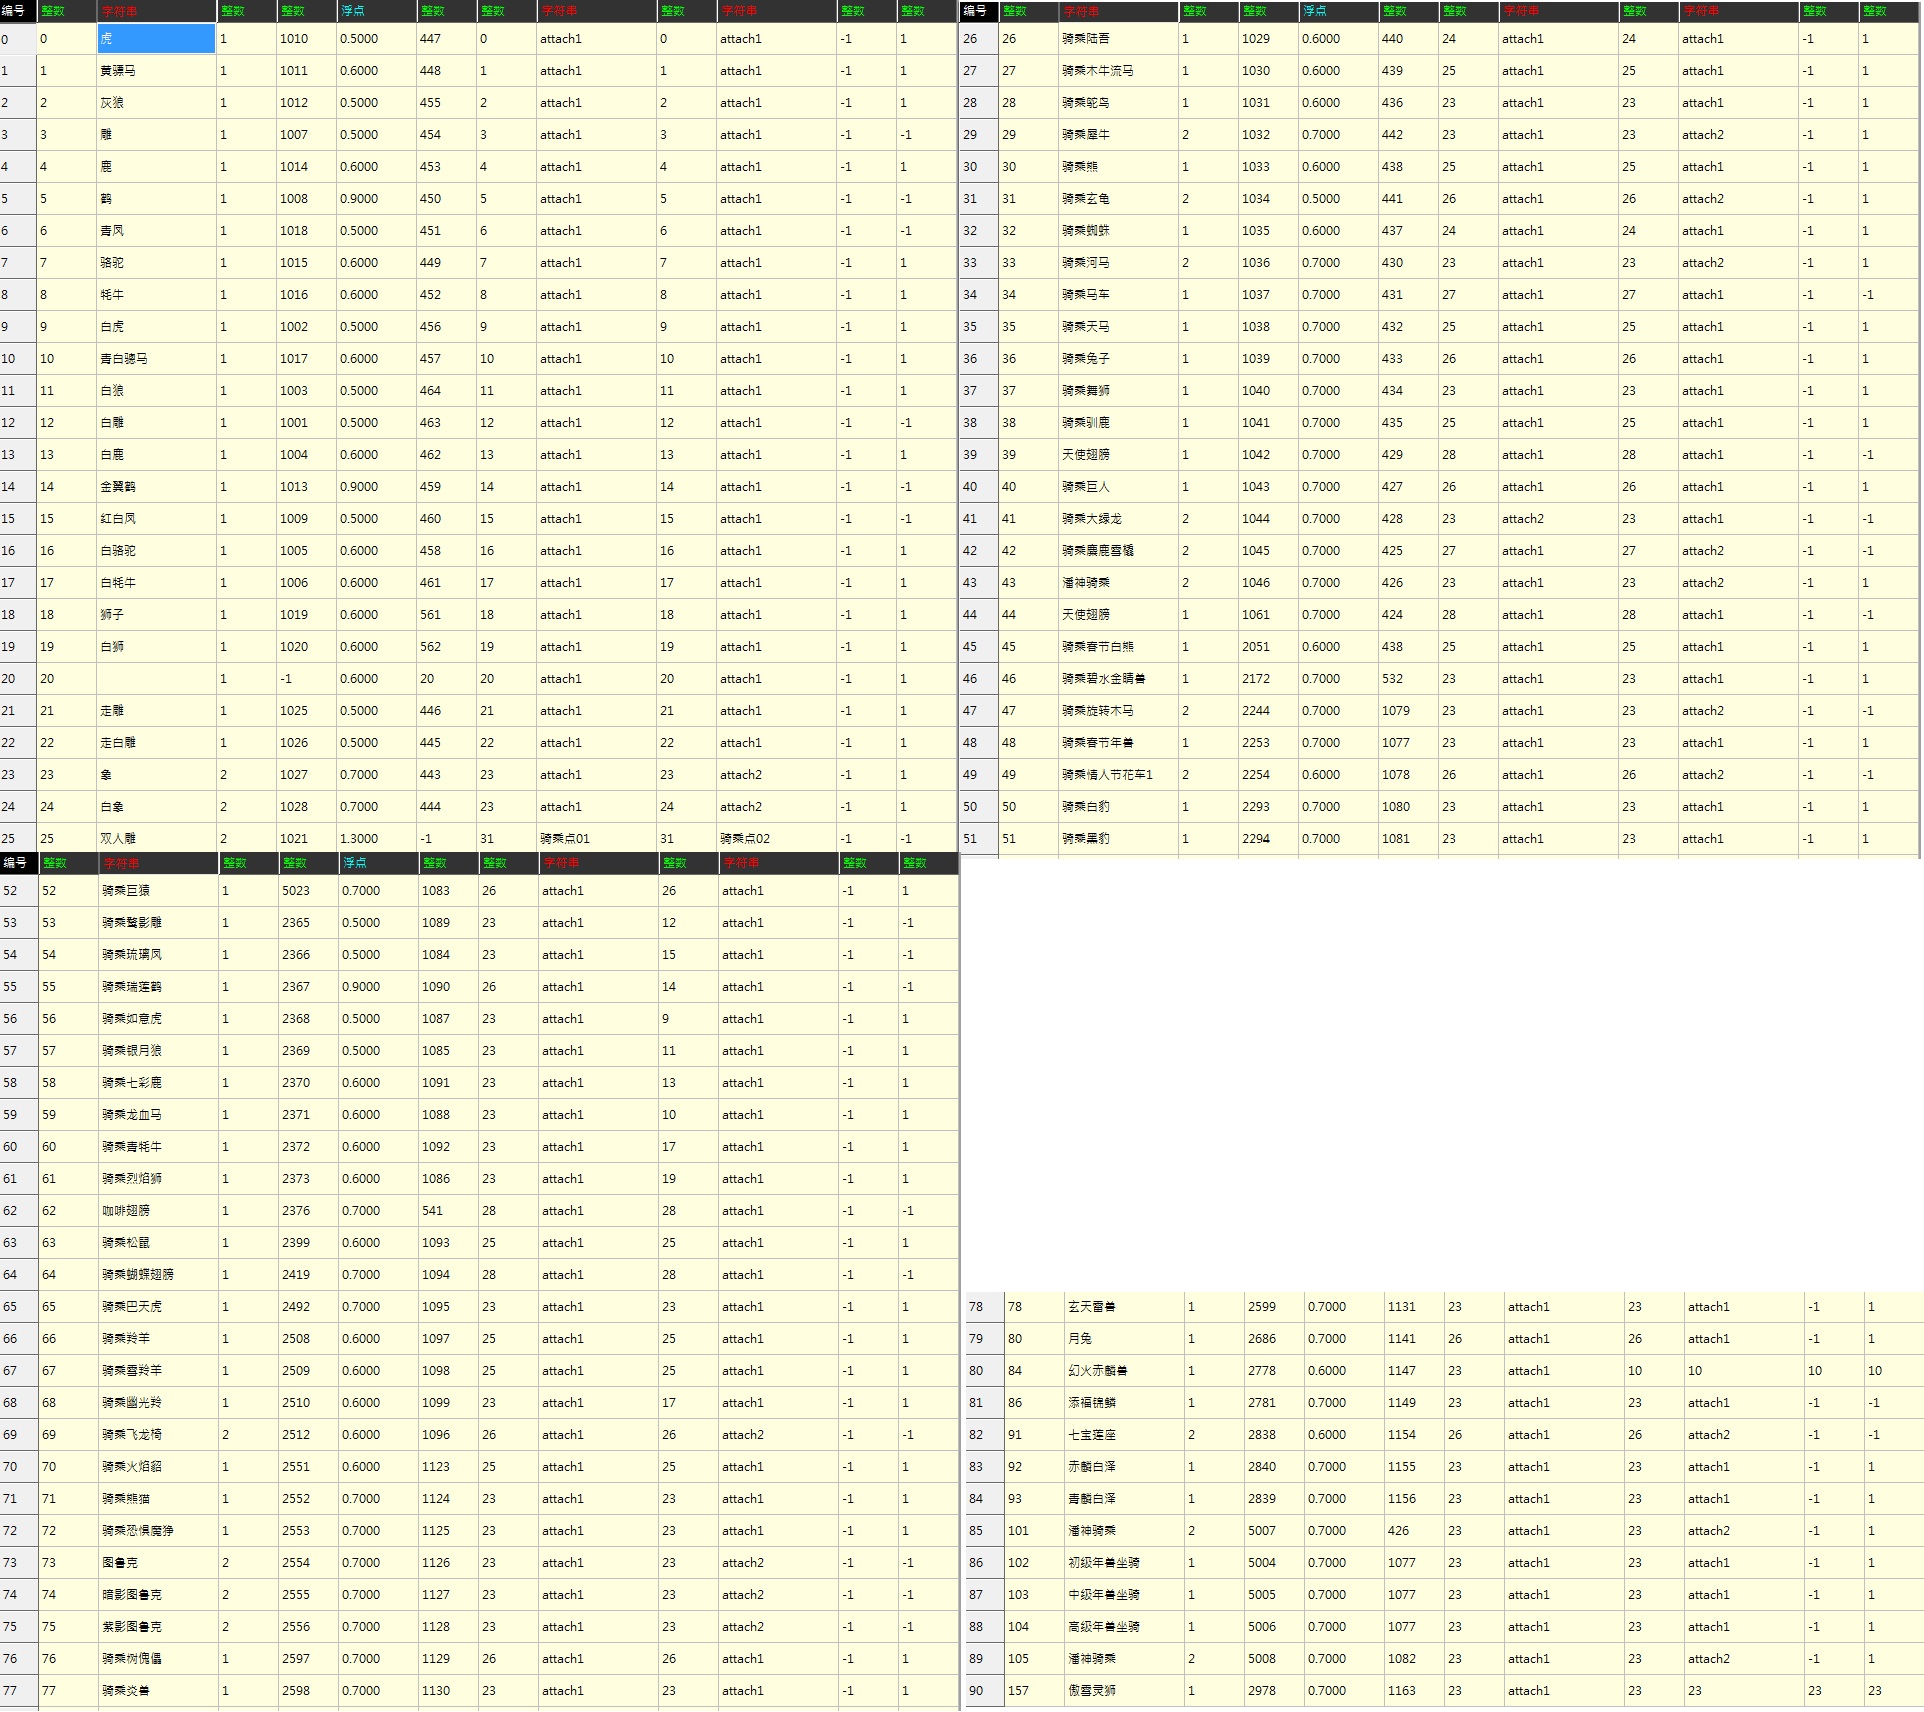This screenshot has width=1924, height=1712.
Task: Select row header 25 for 双人雕
Action: (x=17, y=839)
